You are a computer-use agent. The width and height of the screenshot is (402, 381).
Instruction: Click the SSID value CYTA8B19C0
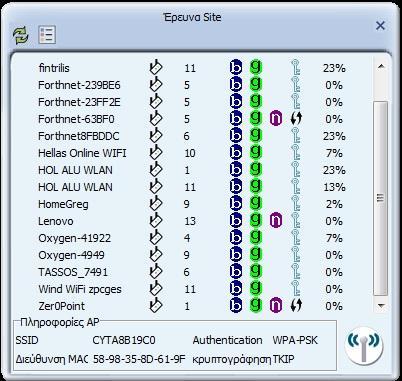(x=124, y=340)
